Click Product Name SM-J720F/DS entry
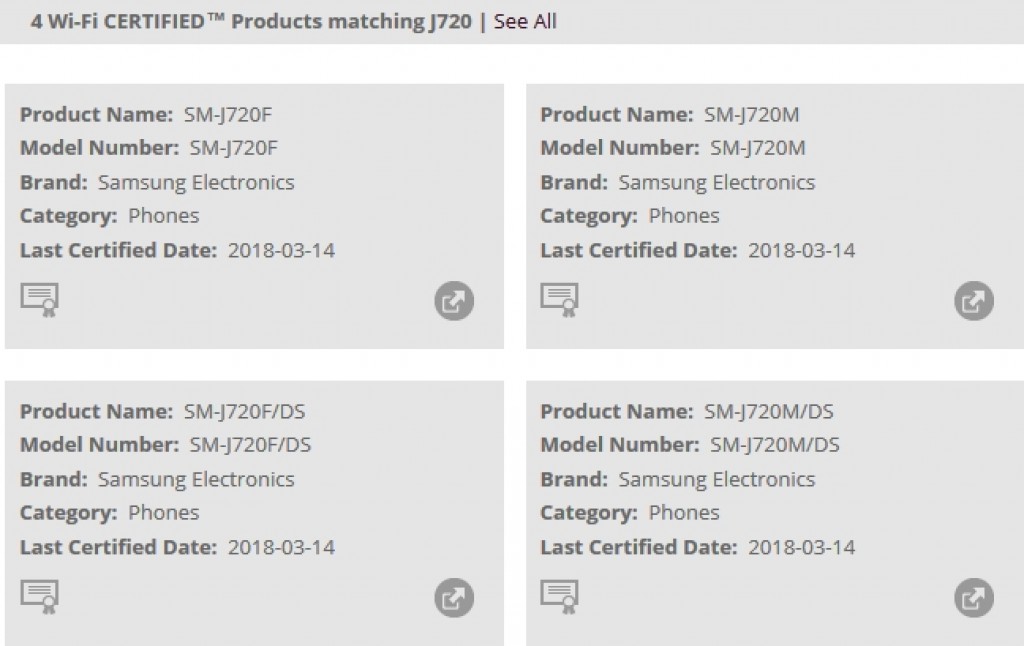The image size is (1024, 646). (x=245, y=411)
